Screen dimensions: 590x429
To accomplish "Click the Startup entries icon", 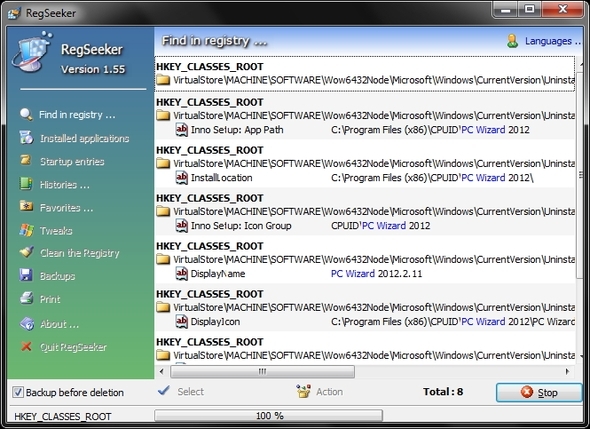I will point(26,160).
